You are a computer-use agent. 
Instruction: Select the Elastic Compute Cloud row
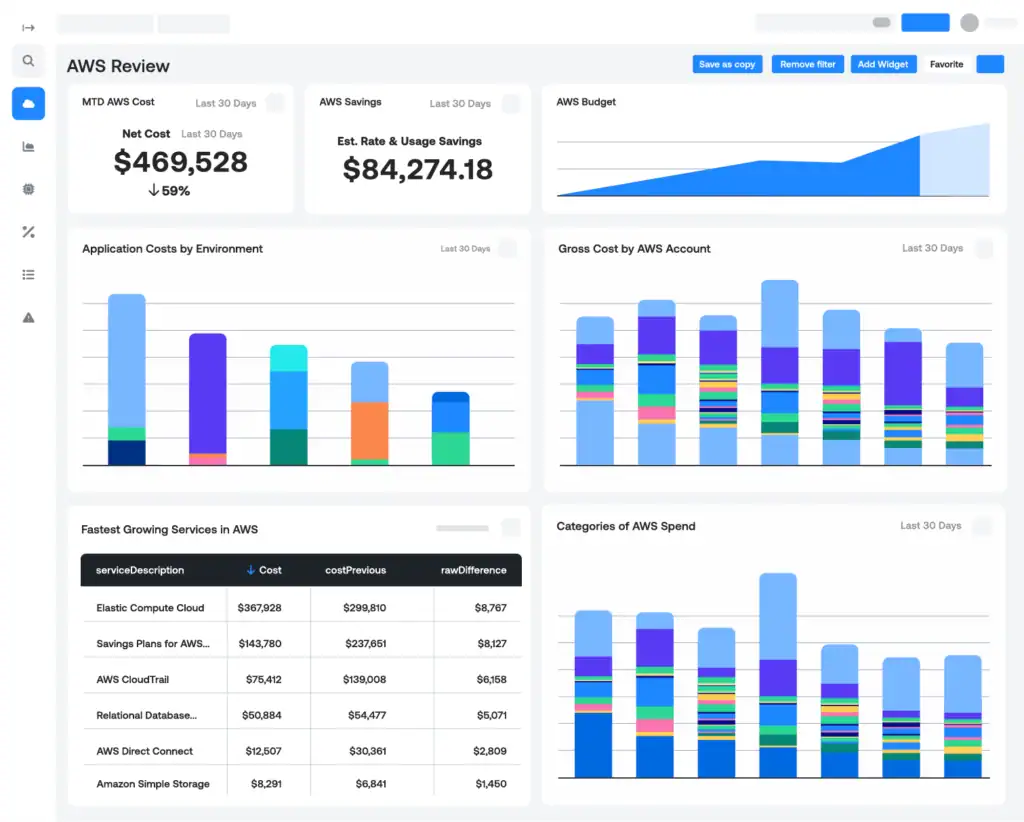point(301,607)
